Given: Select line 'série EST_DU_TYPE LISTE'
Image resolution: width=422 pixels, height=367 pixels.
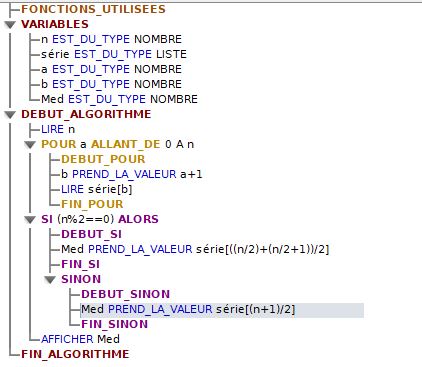Looking at the screenshot, I should click(114, 54).
